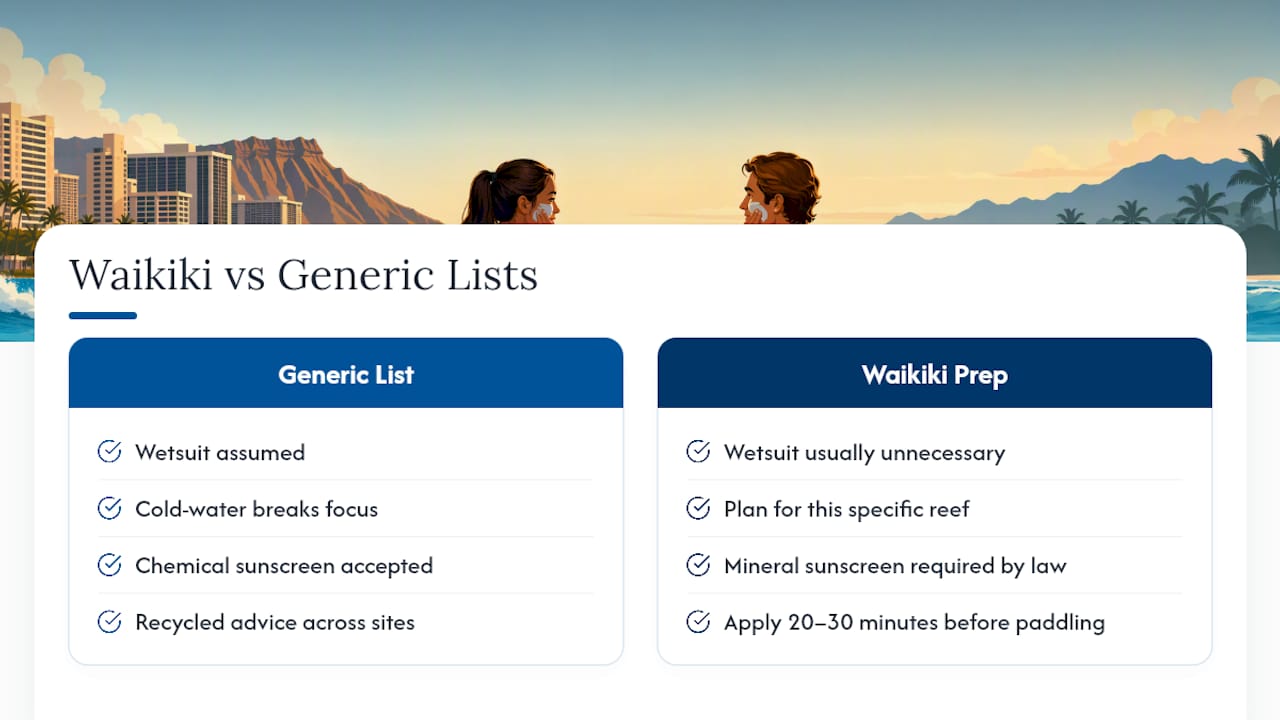Click the checkmark icon beside Wetsuit usually unnecessary
The image size is (1280, 720).
[698, 452]
